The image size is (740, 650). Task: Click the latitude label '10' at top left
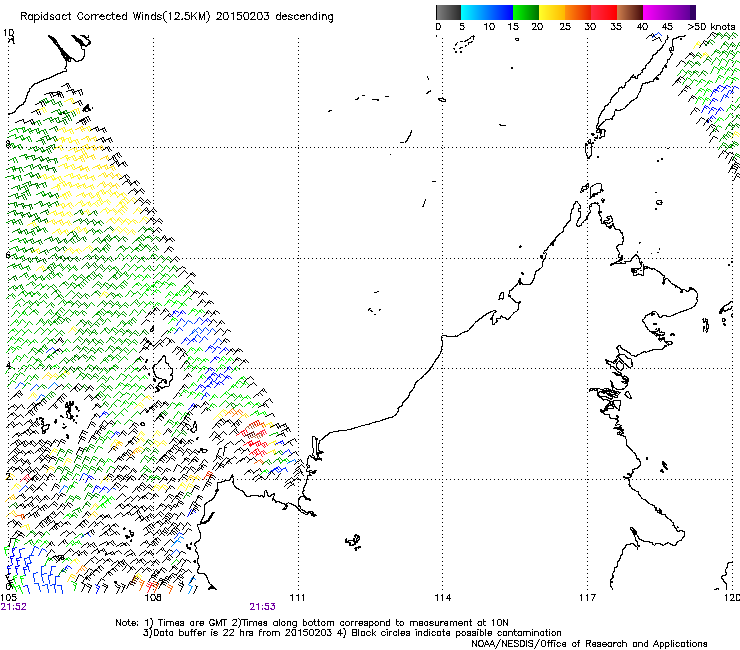[9, 33]
